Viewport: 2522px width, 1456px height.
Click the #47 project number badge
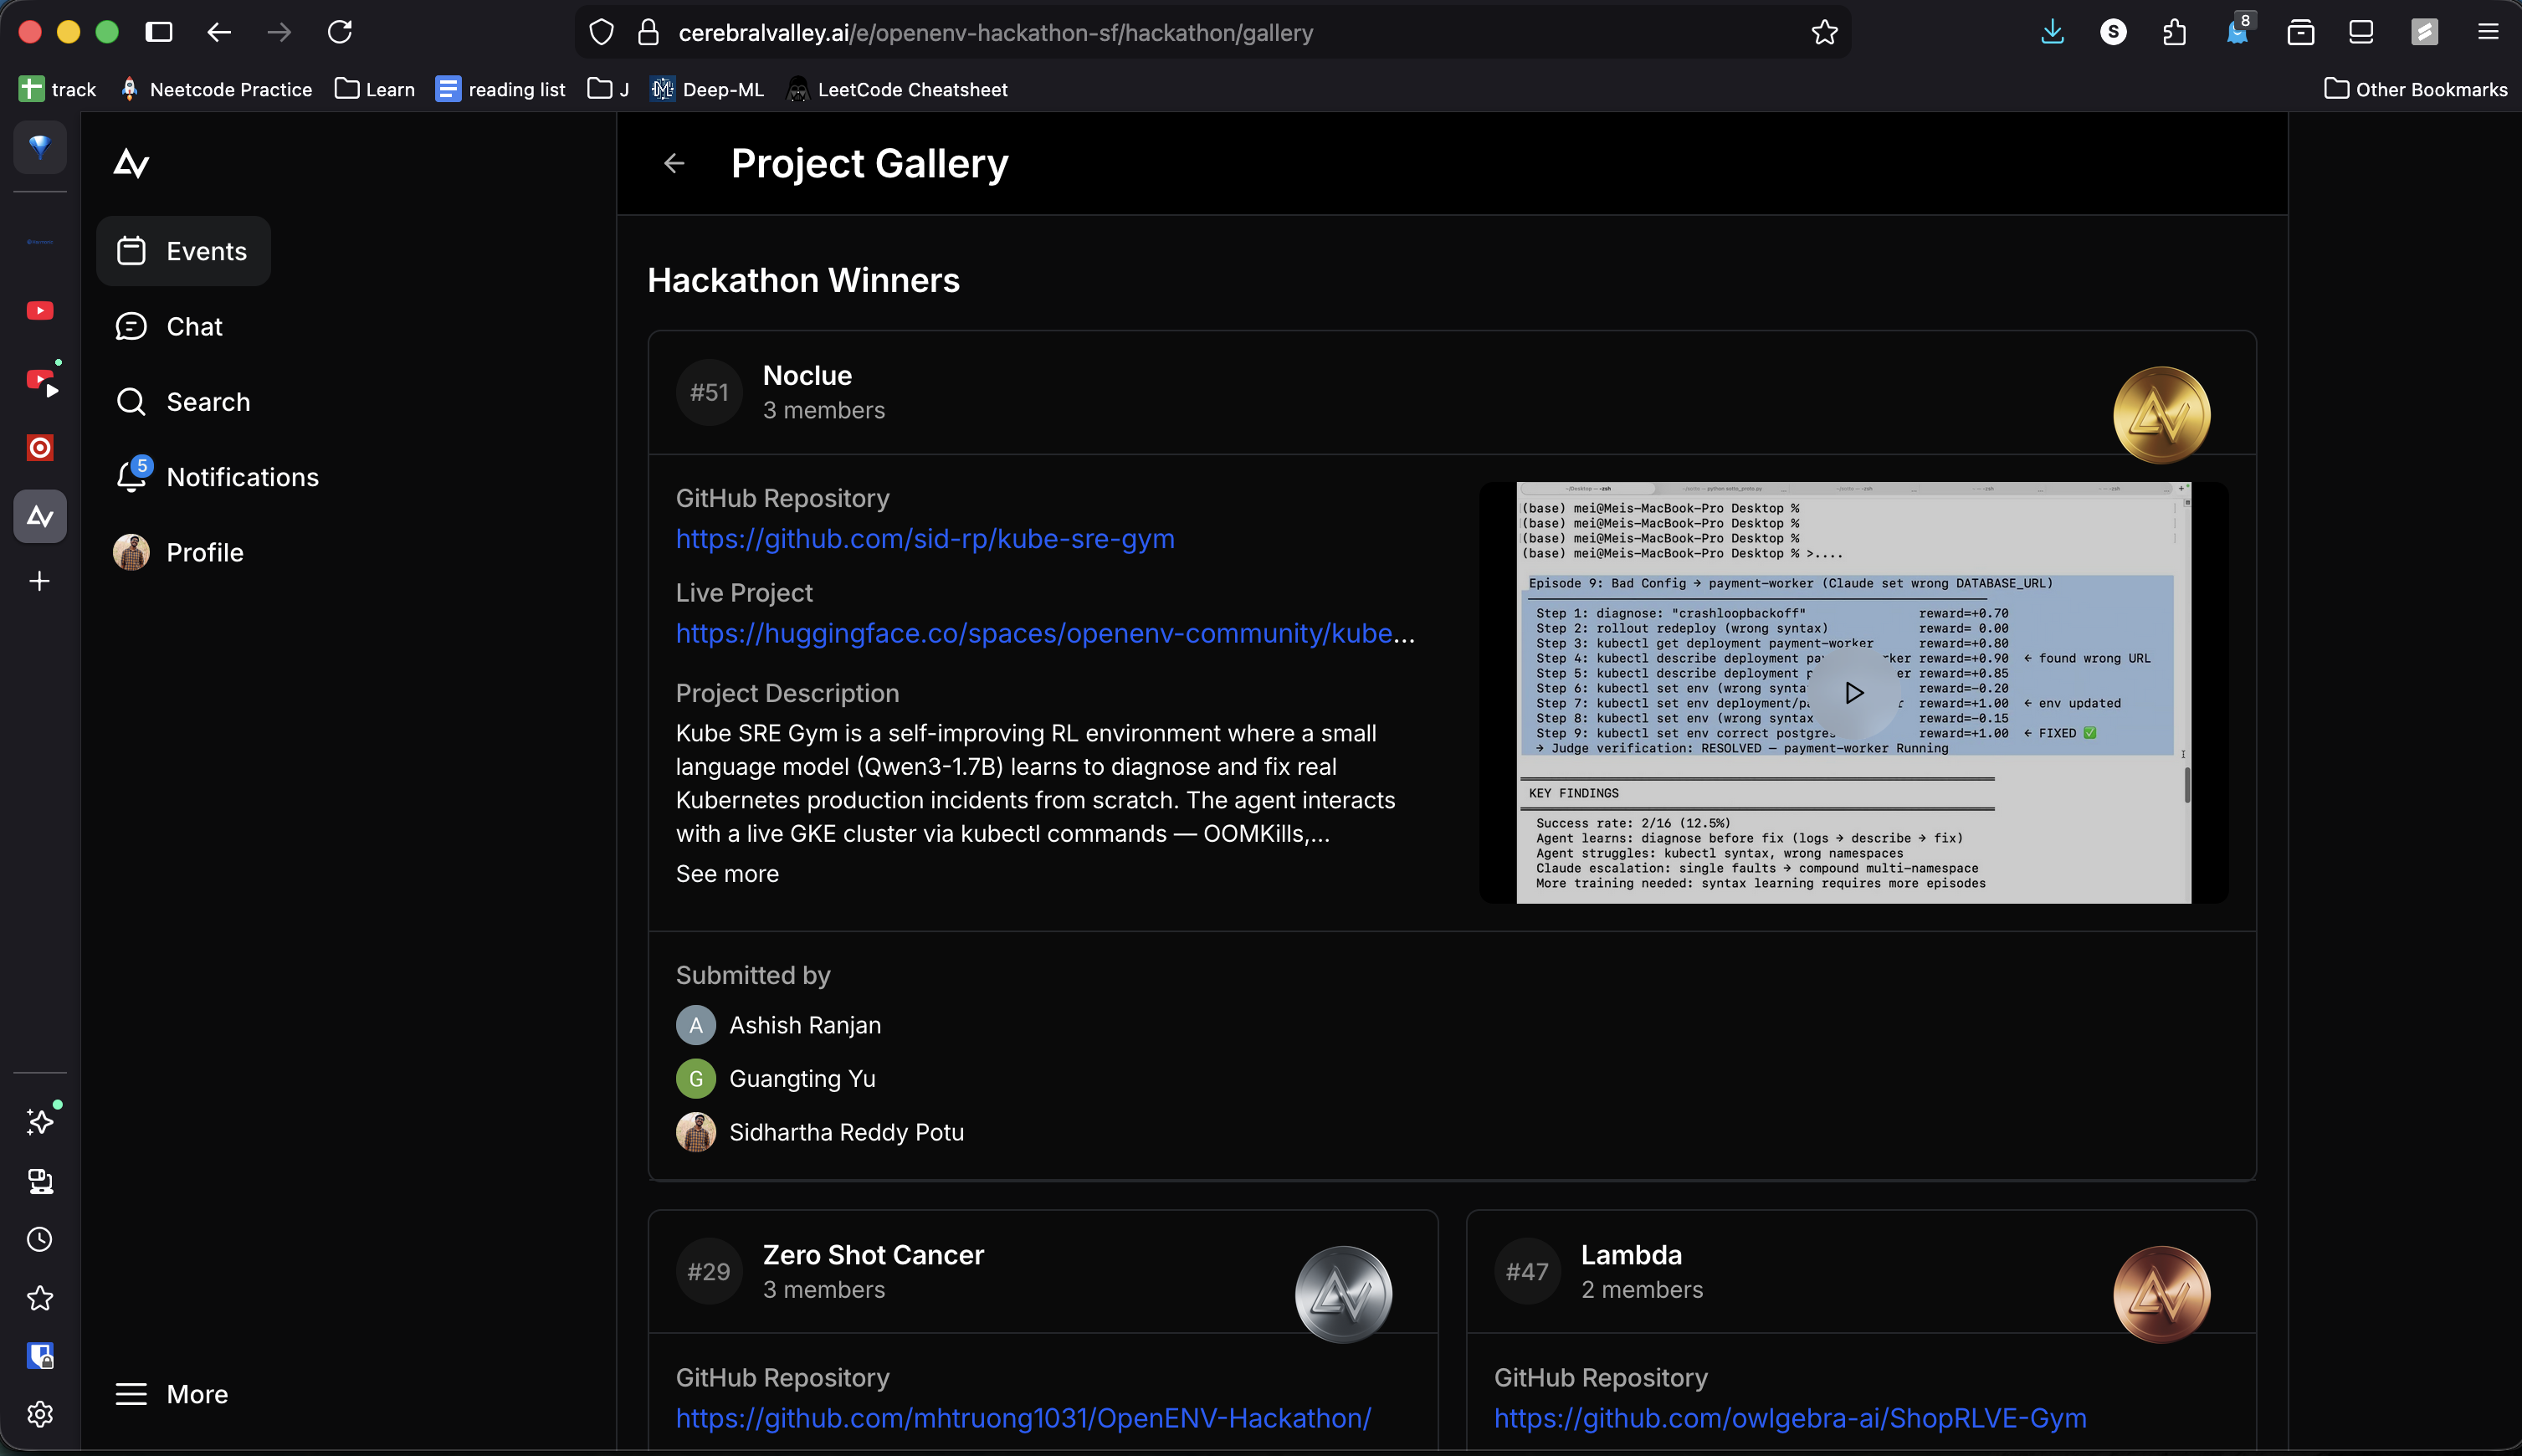click(x=1527, y=1272)
